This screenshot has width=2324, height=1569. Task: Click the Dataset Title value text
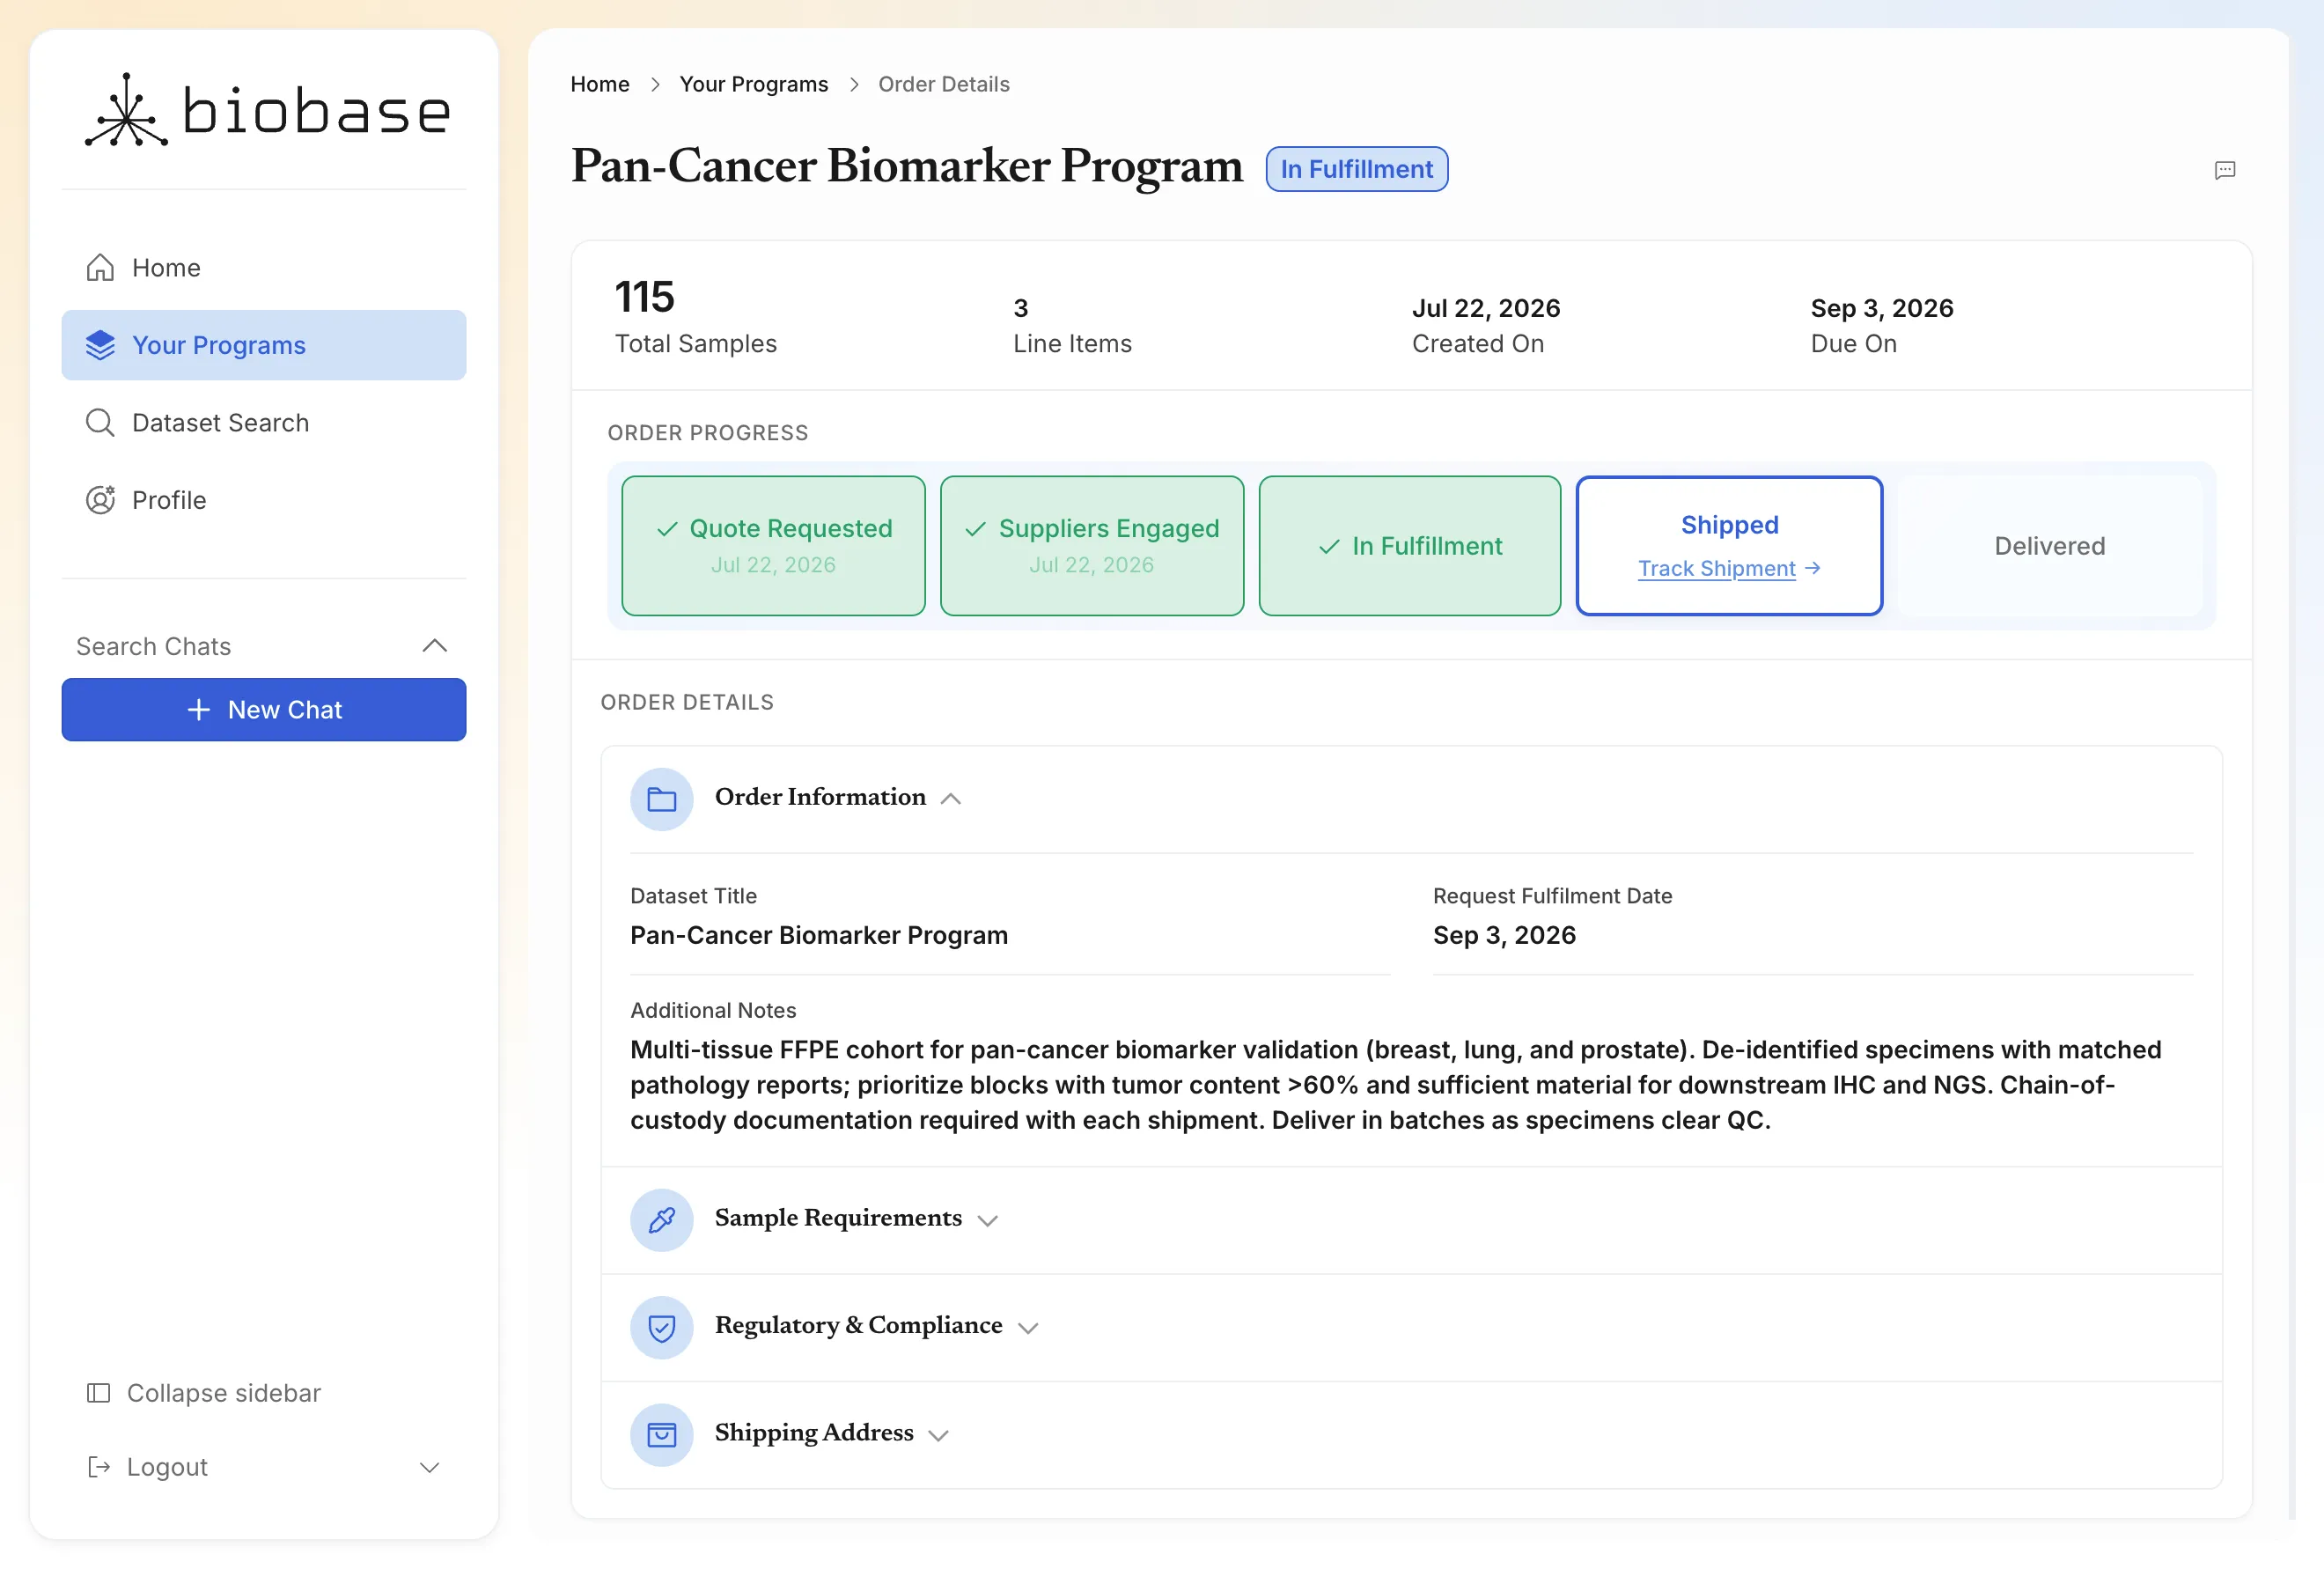click(819, 935)
